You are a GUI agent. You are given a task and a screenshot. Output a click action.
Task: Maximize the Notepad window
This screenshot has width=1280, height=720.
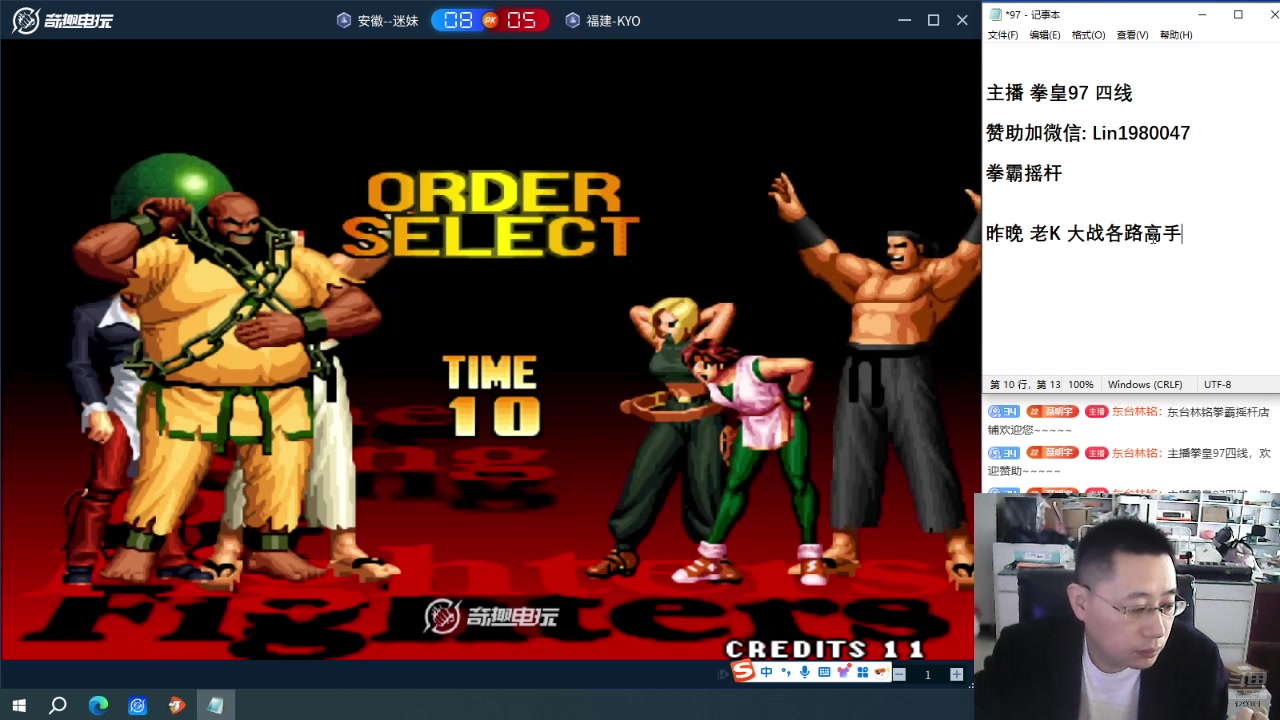pyautogui.click(x=1238, y=14)
